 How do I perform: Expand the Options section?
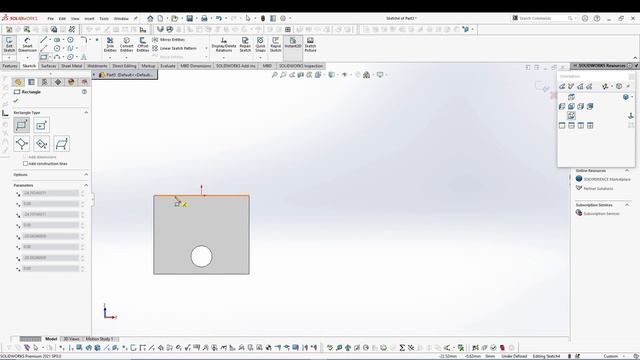pyautogui.click(x=86, y=175)
